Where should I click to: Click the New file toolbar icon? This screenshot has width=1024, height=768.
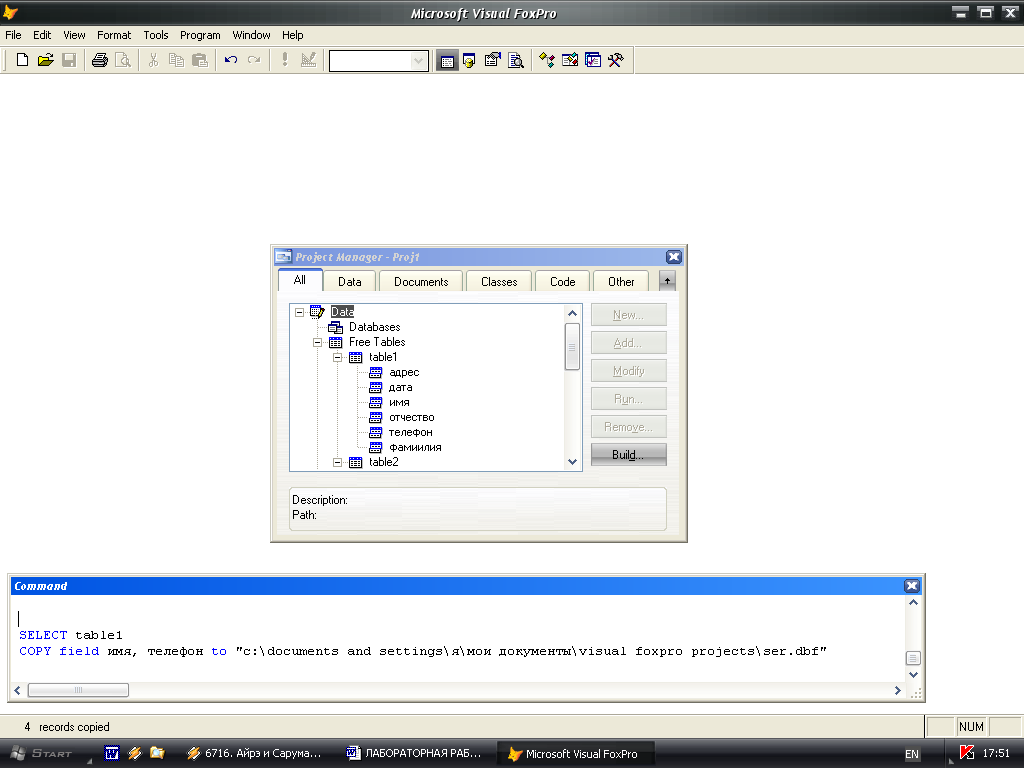coord(22,60)
